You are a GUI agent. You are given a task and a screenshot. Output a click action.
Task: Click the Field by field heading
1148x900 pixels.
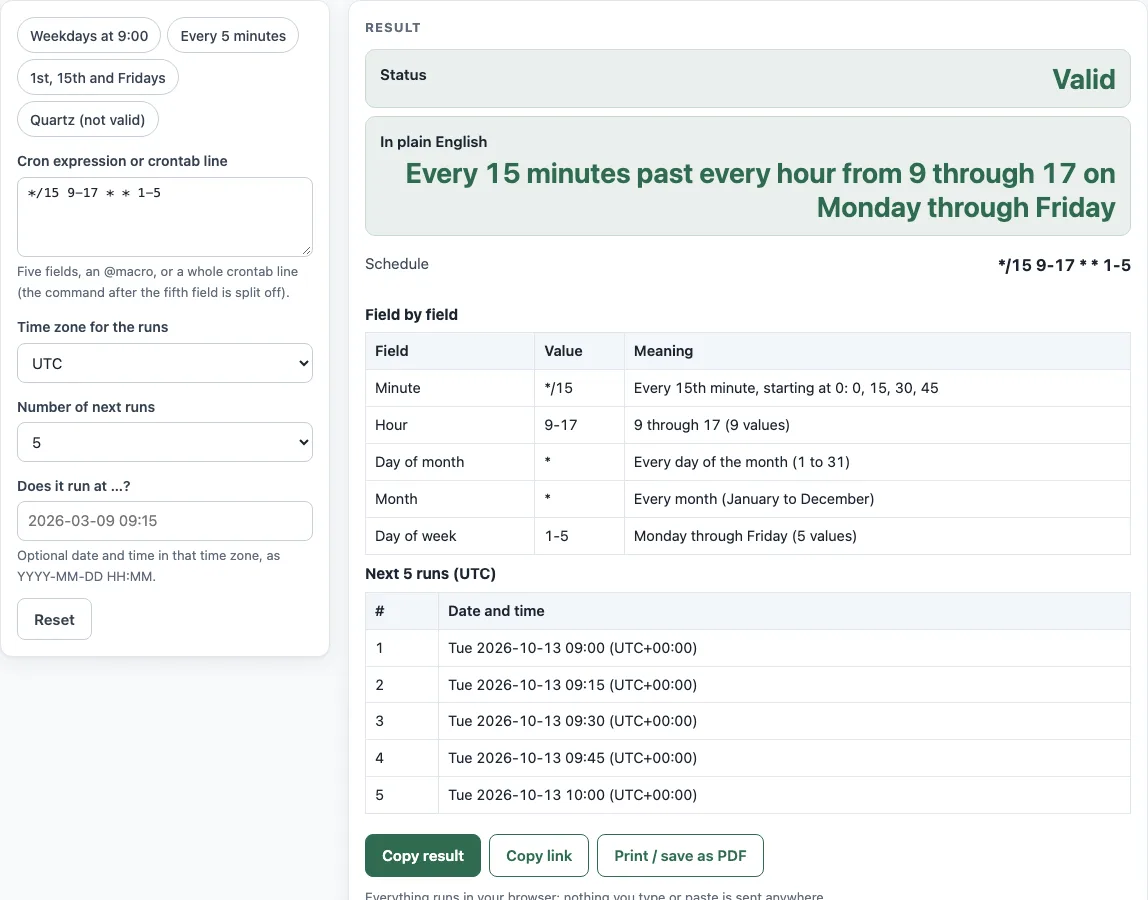411,315
